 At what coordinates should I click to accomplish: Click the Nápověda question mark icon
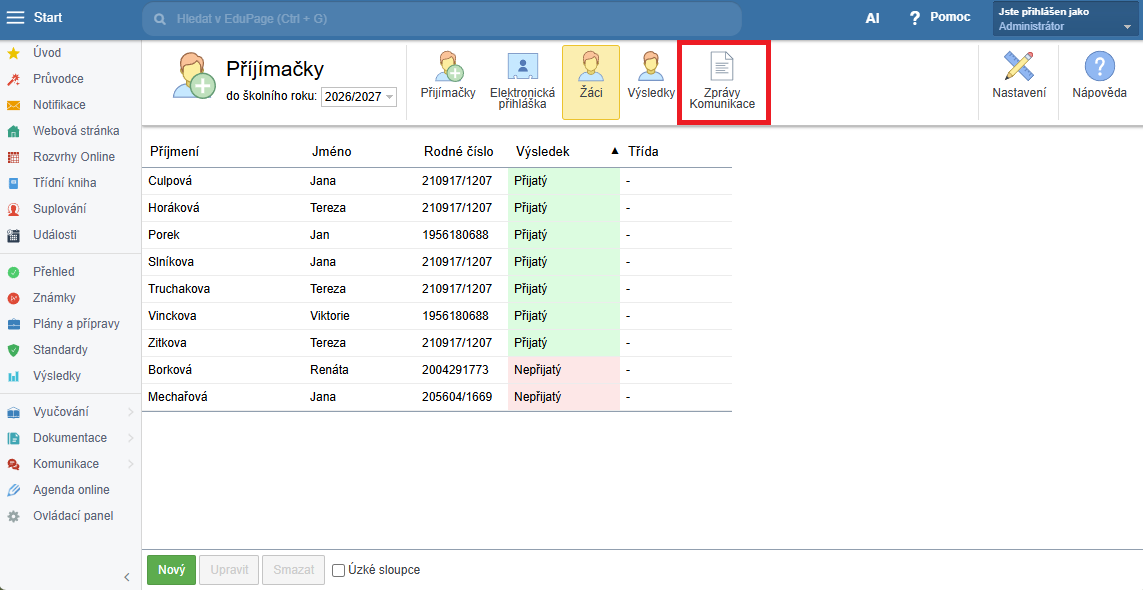tap(1099, 78)
